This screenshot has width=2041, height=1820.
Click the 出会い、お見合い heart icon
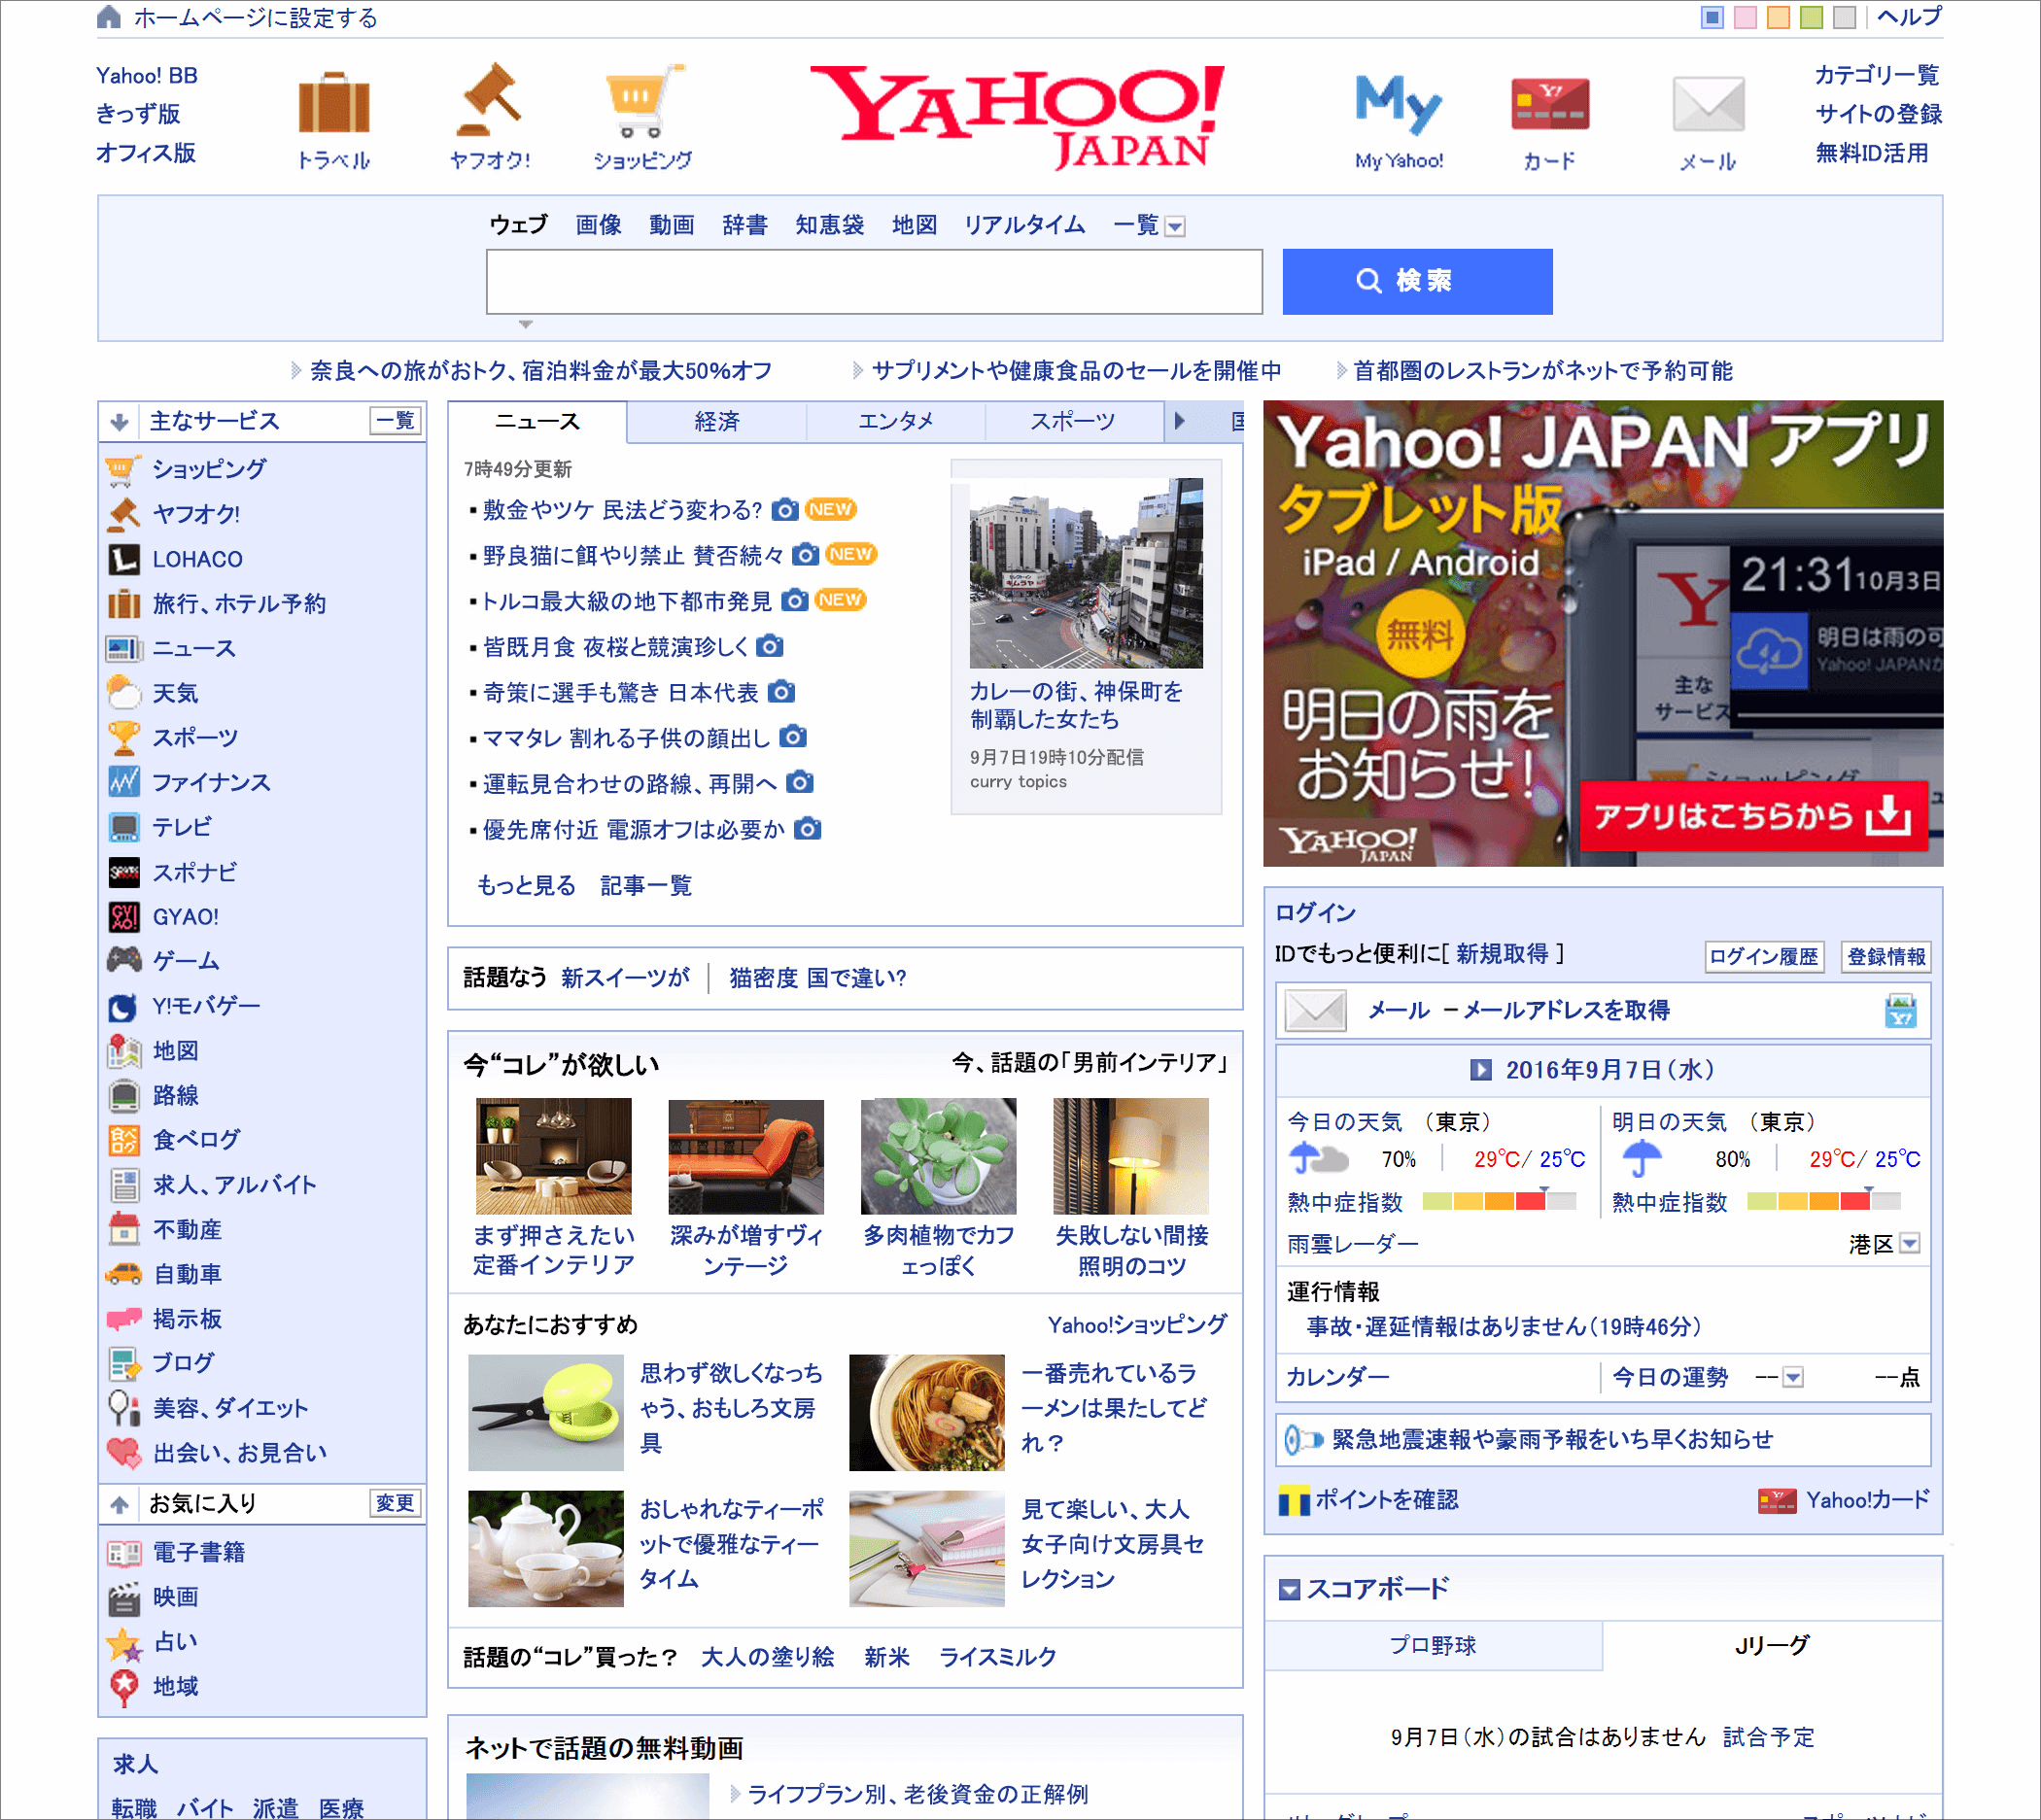123,1453
